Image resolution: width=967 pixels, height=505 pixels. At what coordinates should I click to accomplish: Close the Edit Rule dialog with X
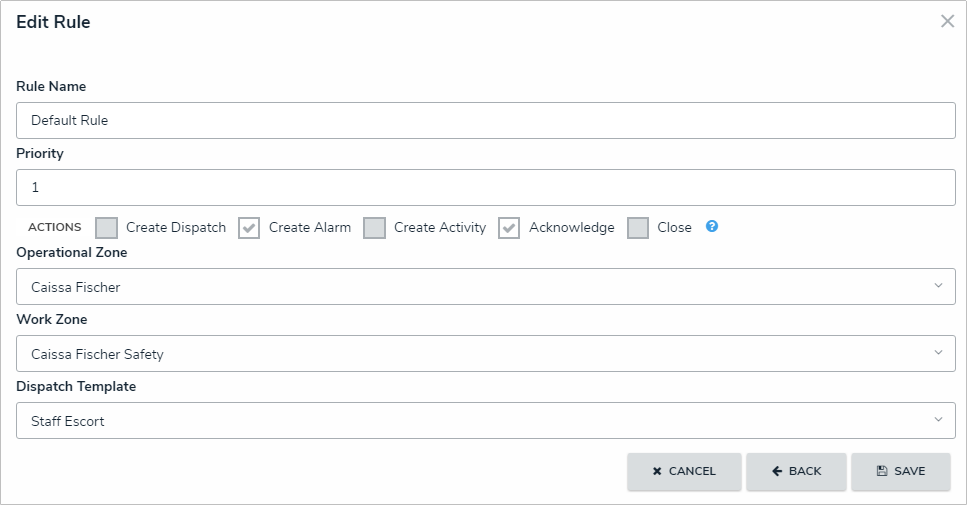click(x=947, y=21)
